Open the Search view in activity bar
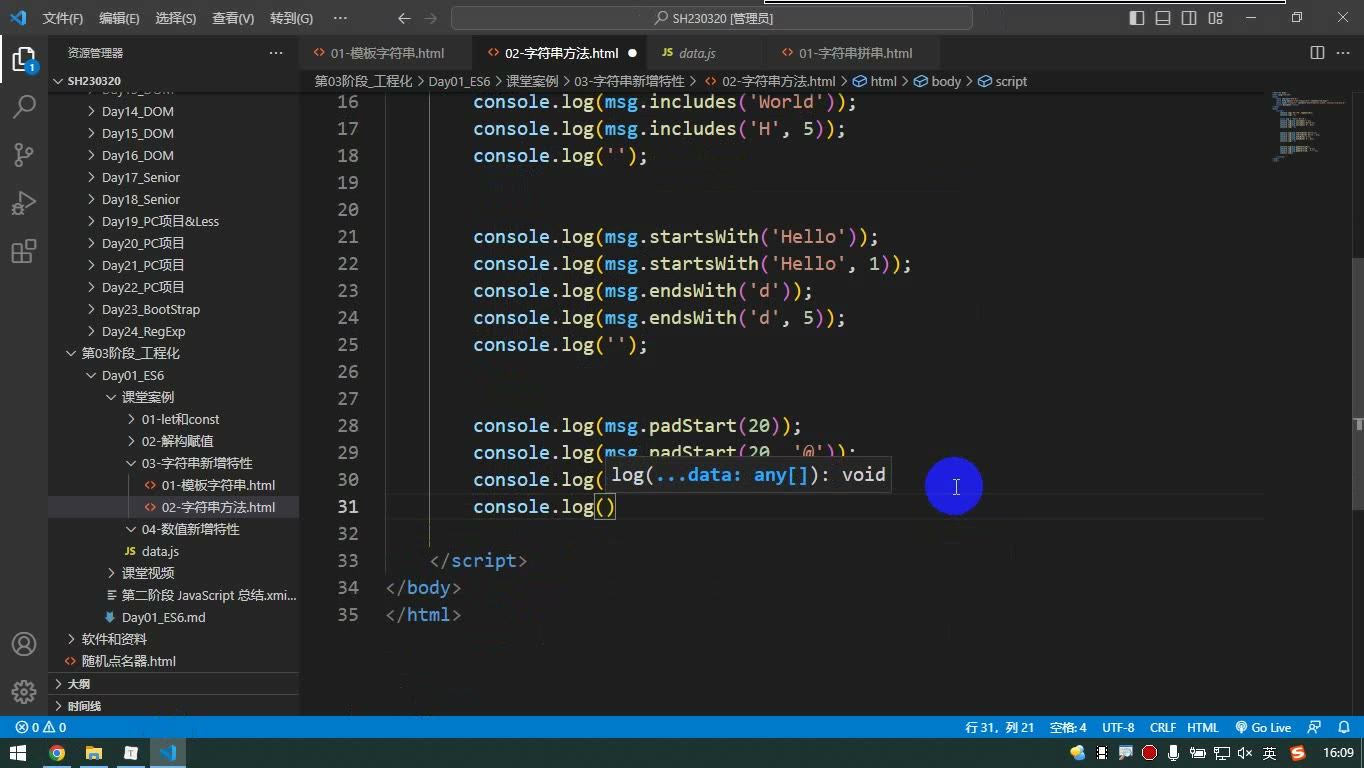 tap(24, 106)
